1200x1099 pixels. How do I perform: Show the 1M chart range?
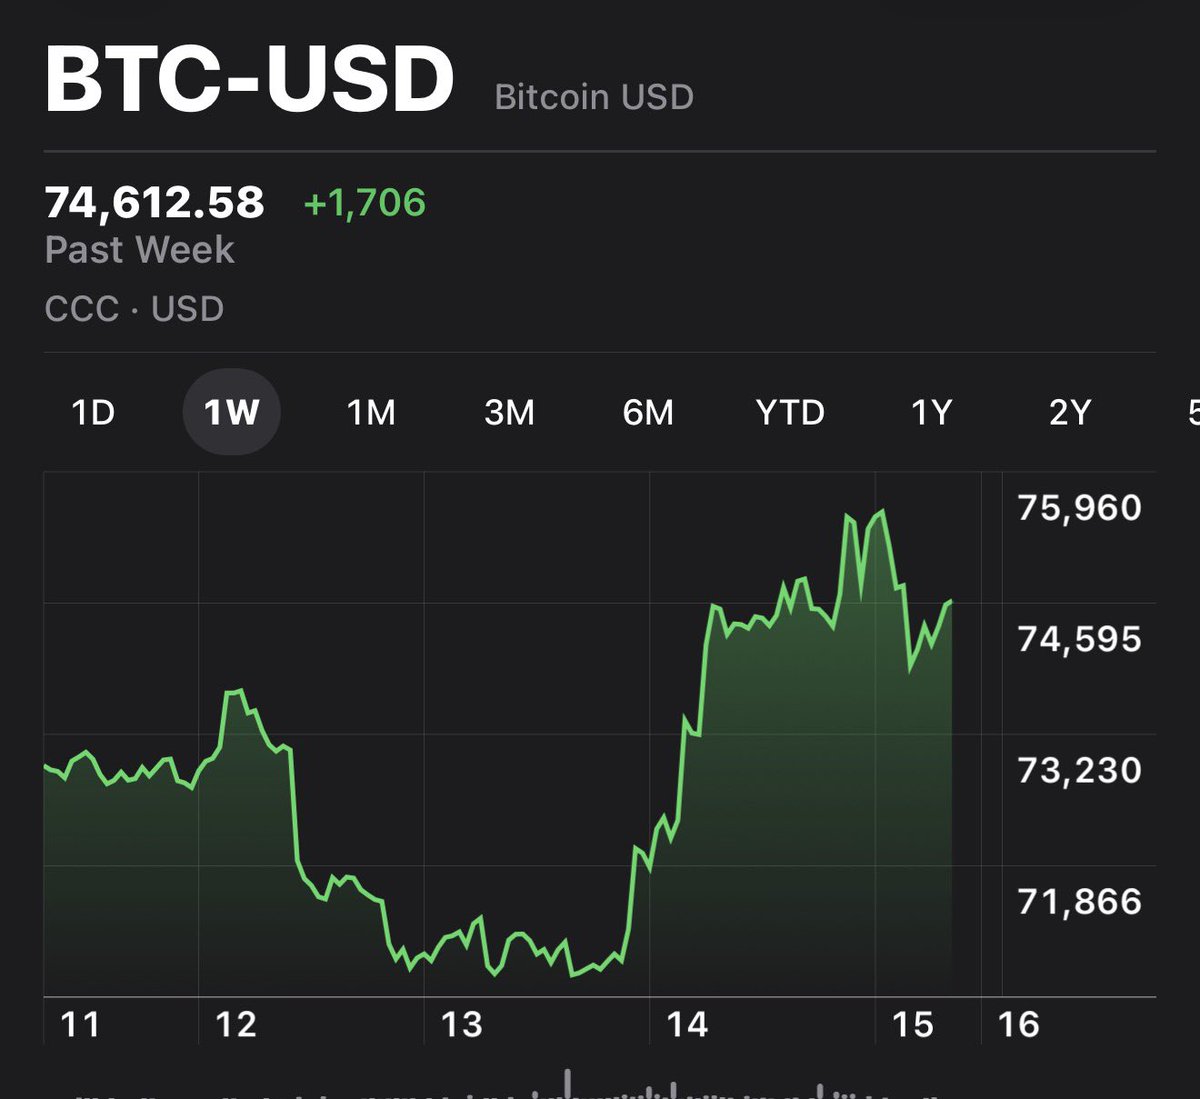[371, 412]
